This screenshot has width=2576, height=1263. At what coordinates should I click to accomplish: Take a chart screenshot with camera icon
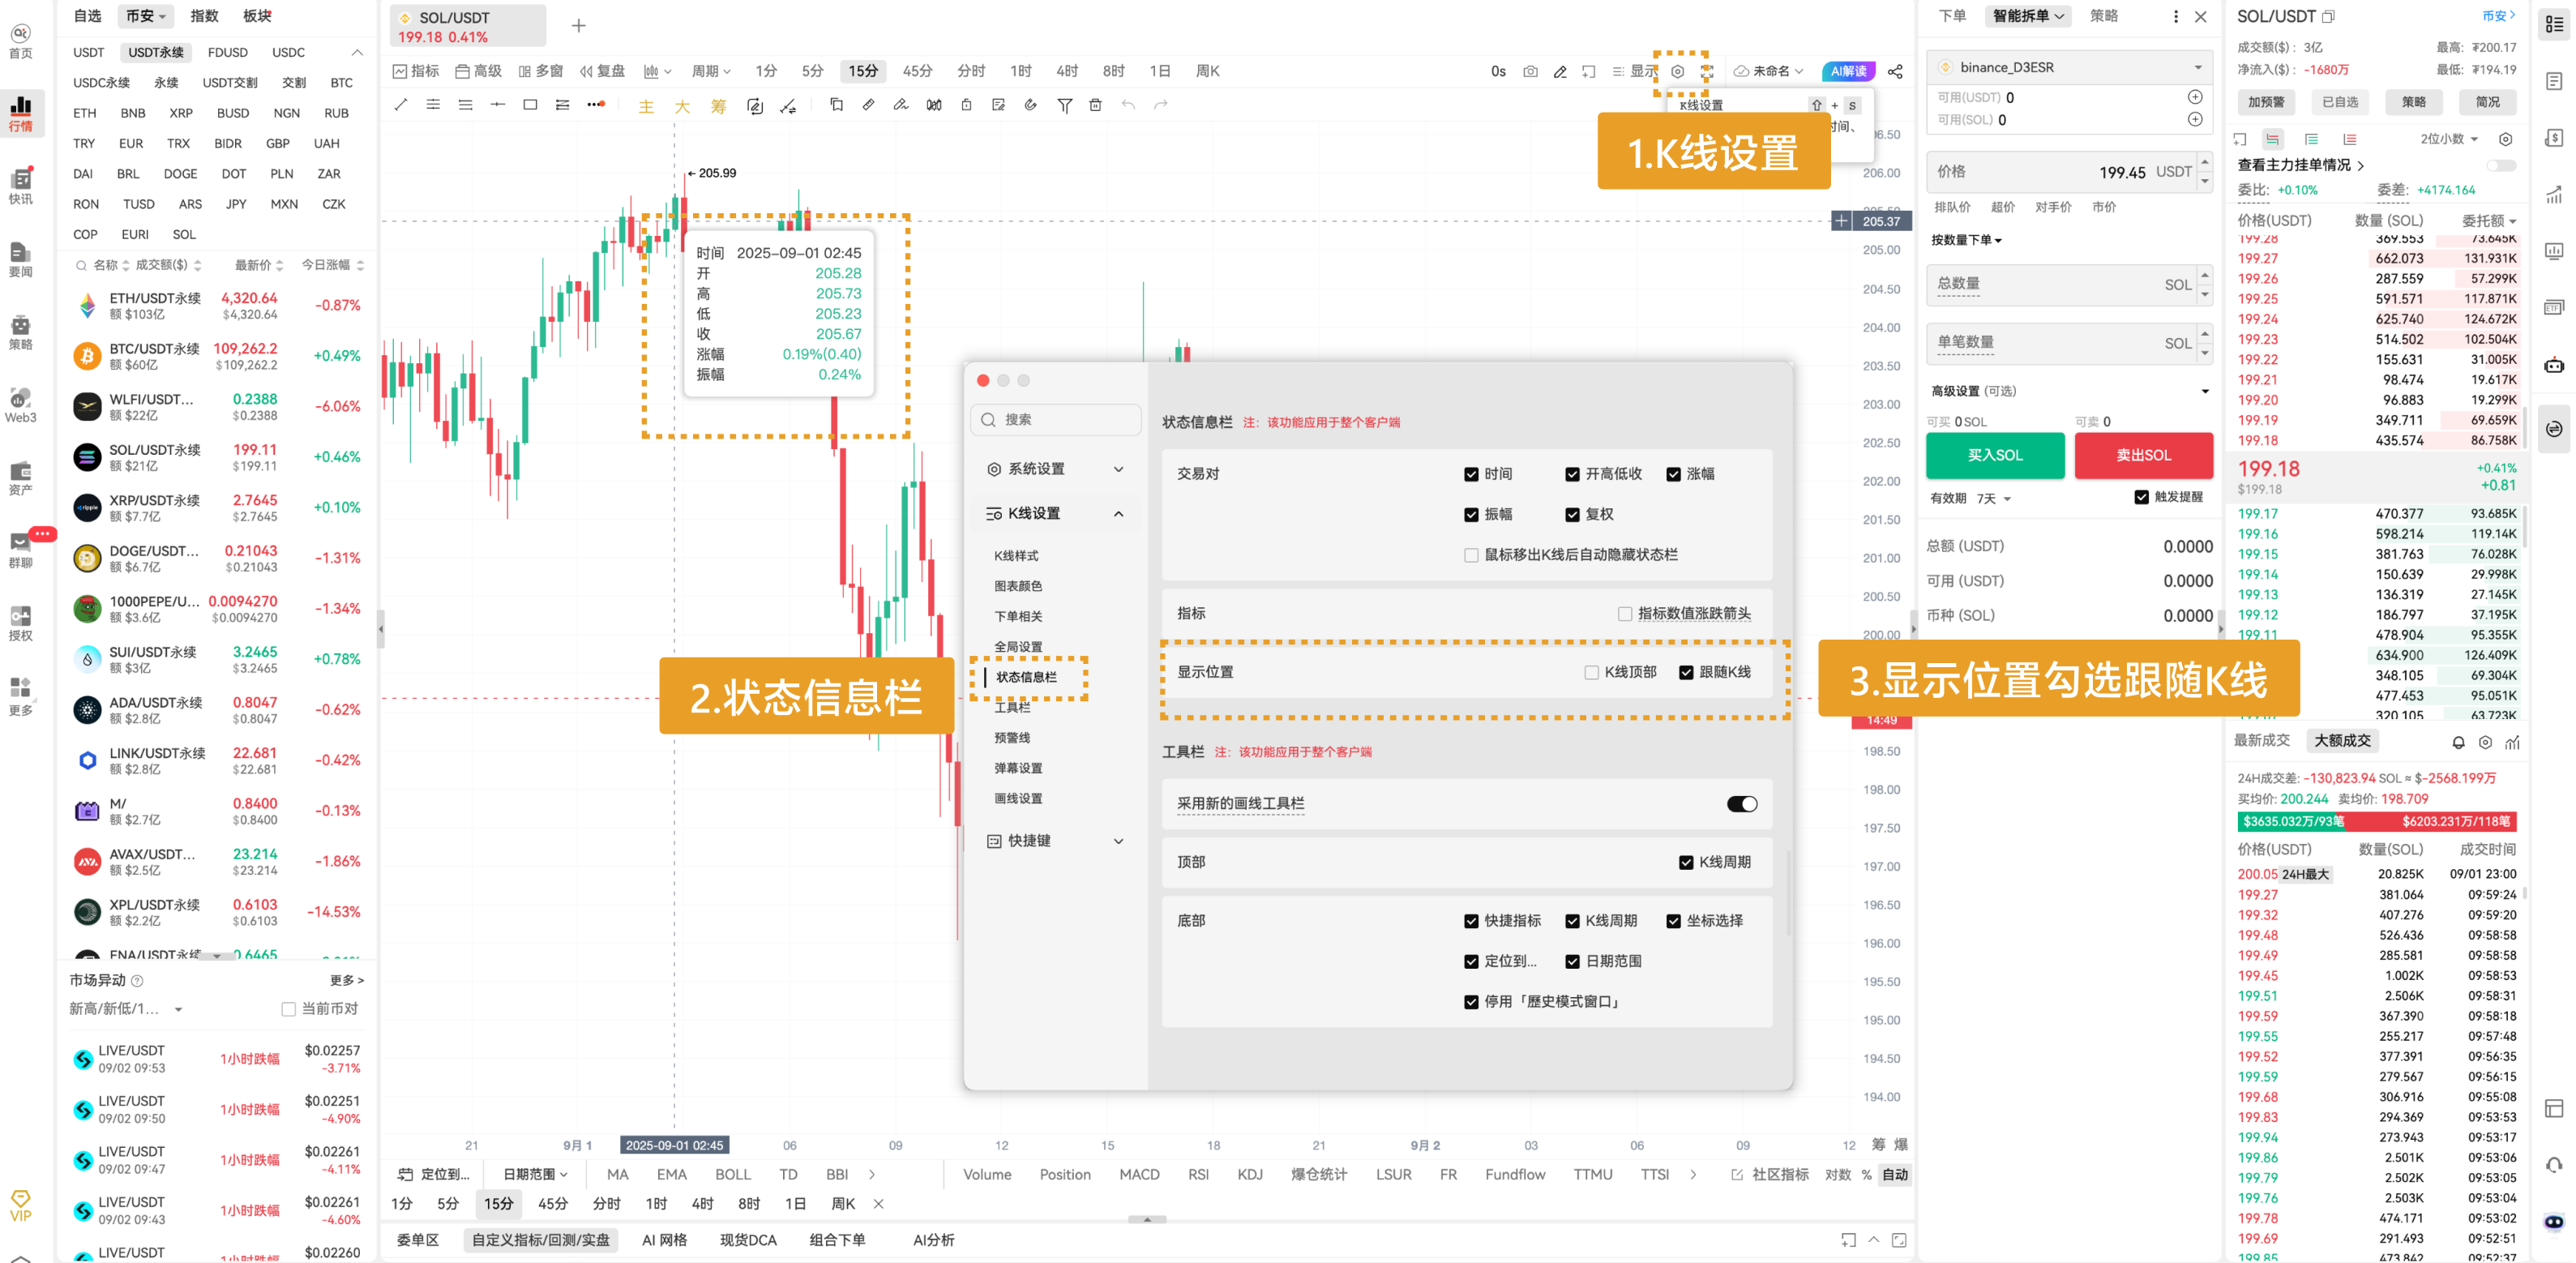click(1530, 71)
